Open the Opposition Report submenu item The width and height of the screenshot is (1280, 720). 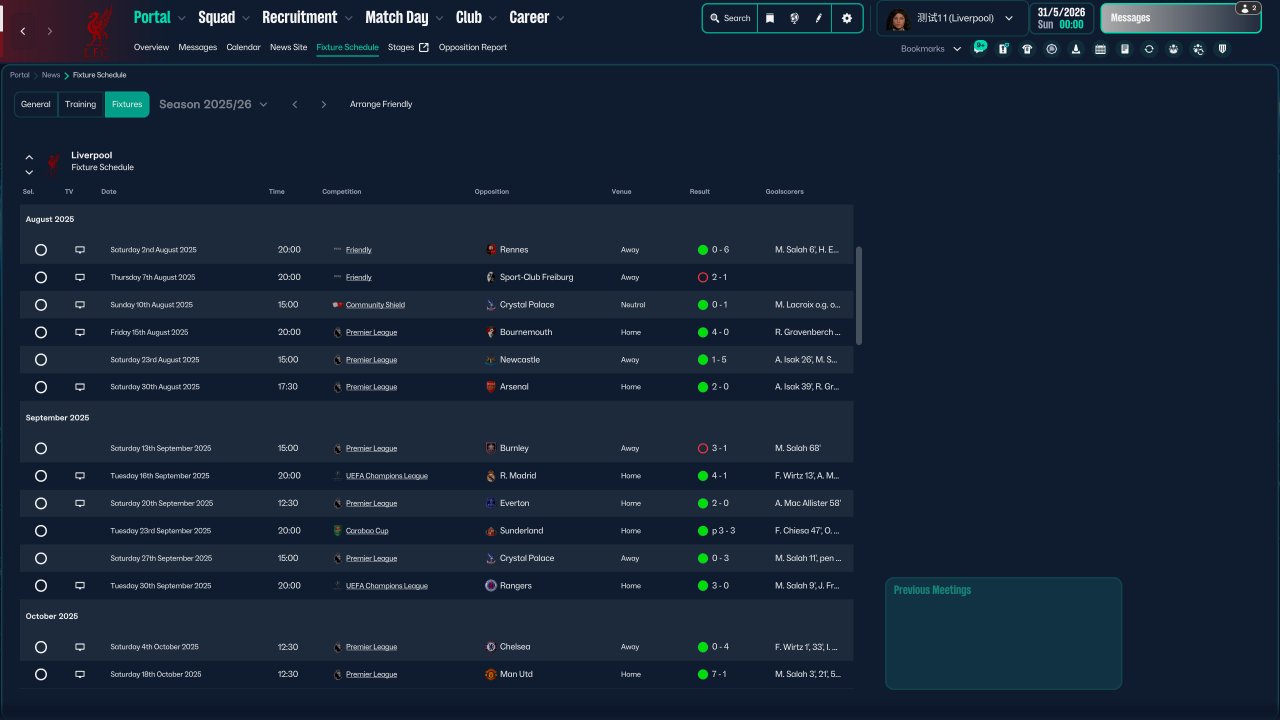coord(472,47)
